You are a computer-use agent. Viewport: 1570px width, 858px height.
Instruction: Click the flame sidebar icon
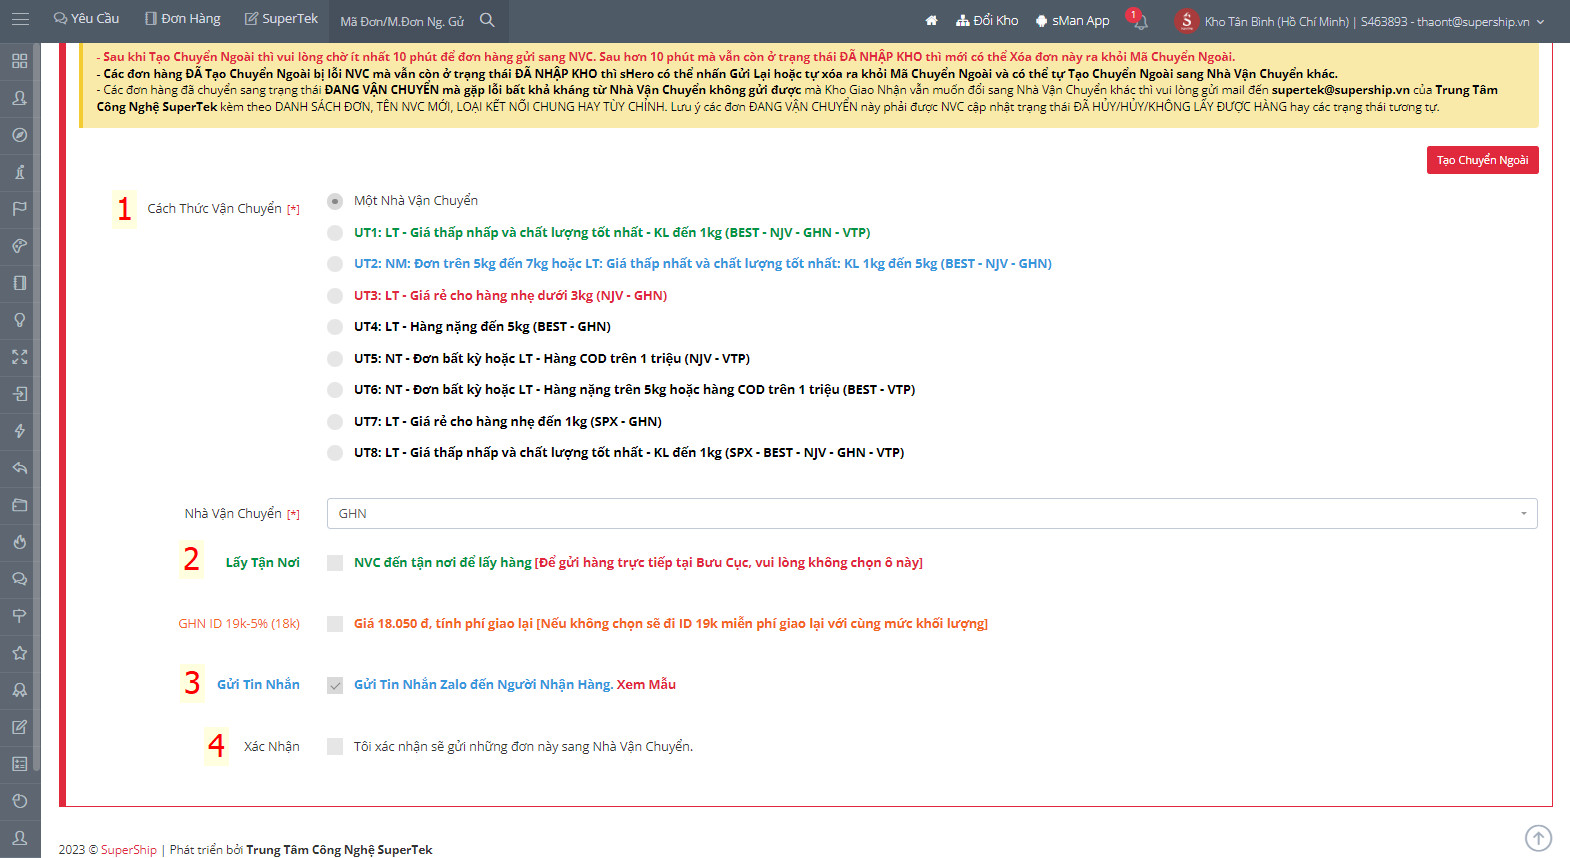(19, 542)
